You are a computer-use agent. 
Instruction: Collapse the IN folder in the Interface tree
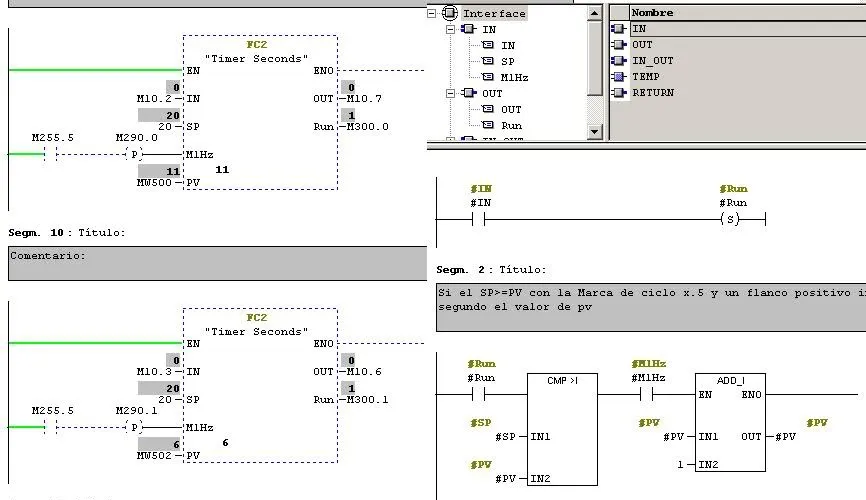451,29
